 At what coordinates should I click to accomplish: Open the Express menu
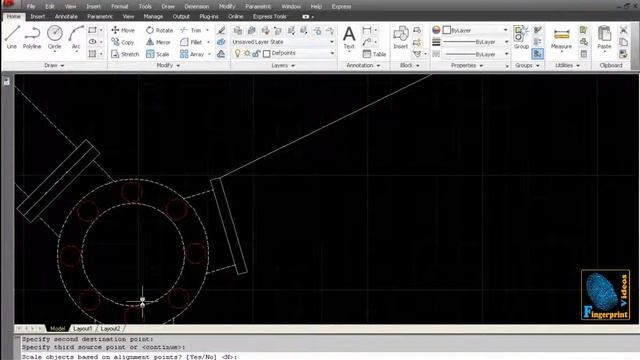(341, 7)
